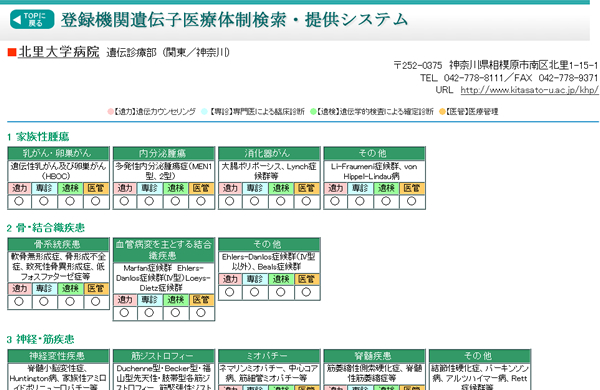Click the 専診 circle under Ehlers-Danlos その他

click(x=254, y=292)
